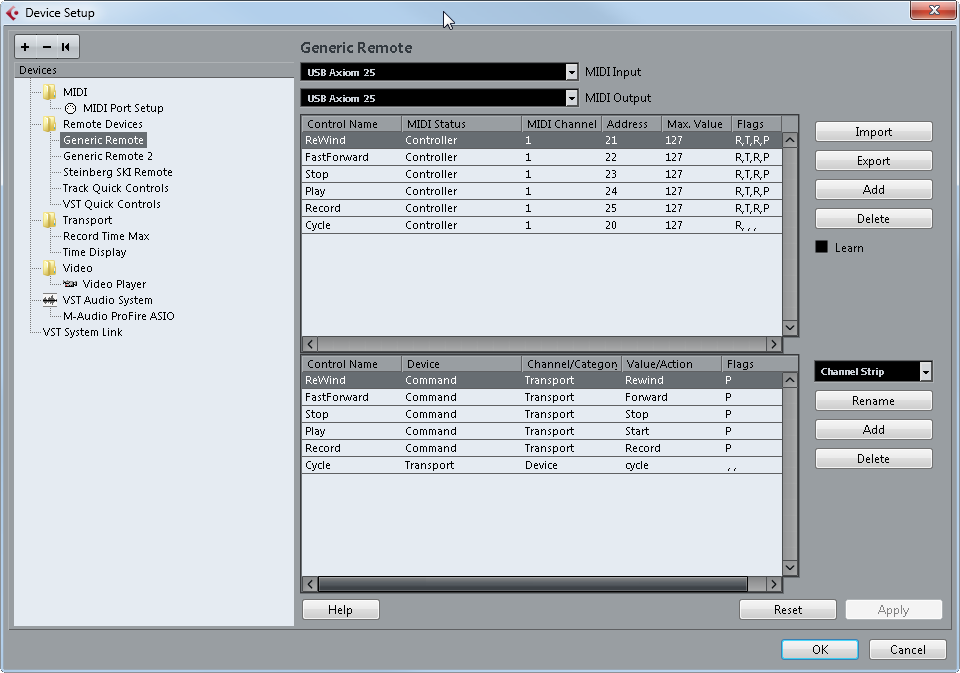This screenshot has width=960, height=673.
Task: Open the MIDI Output dropdown
Action: 571,98
